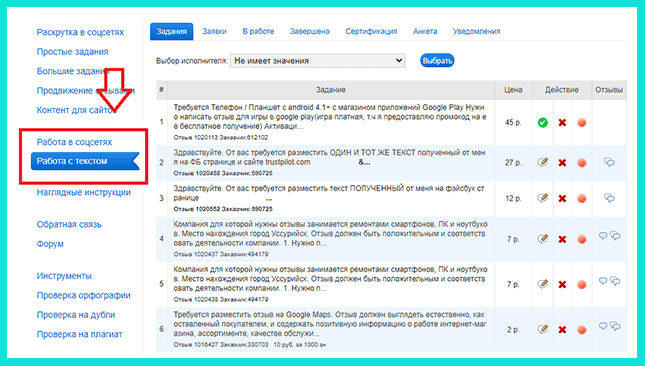
Task: Open Простые задания sidebar link
Action: click(x=72, y=52)
